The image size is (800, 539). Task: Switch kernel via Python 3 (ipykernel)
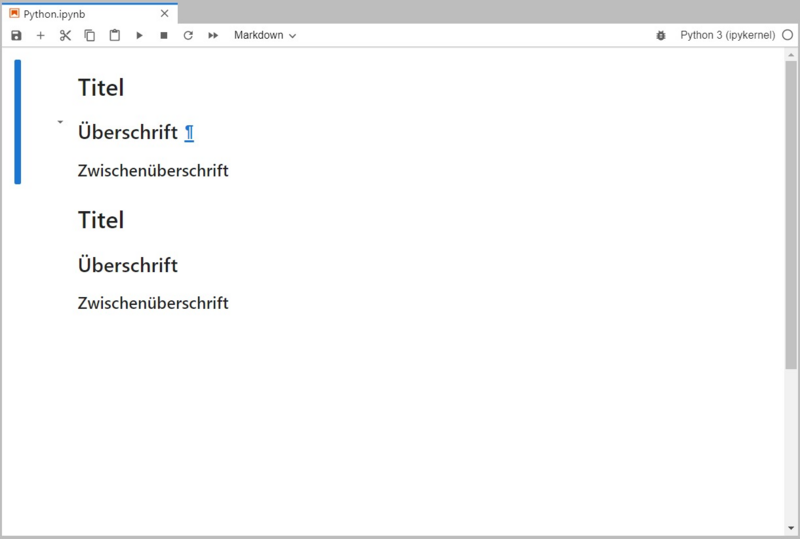[728, 35]
